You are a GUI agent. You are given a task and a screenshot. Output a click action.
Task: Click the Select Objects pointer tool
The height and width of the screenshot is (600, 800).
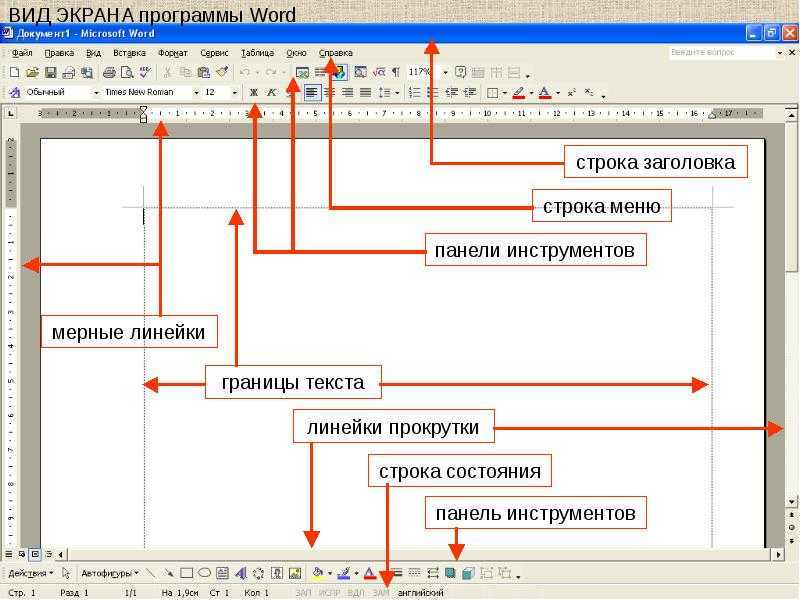click(x=66, y=573)
